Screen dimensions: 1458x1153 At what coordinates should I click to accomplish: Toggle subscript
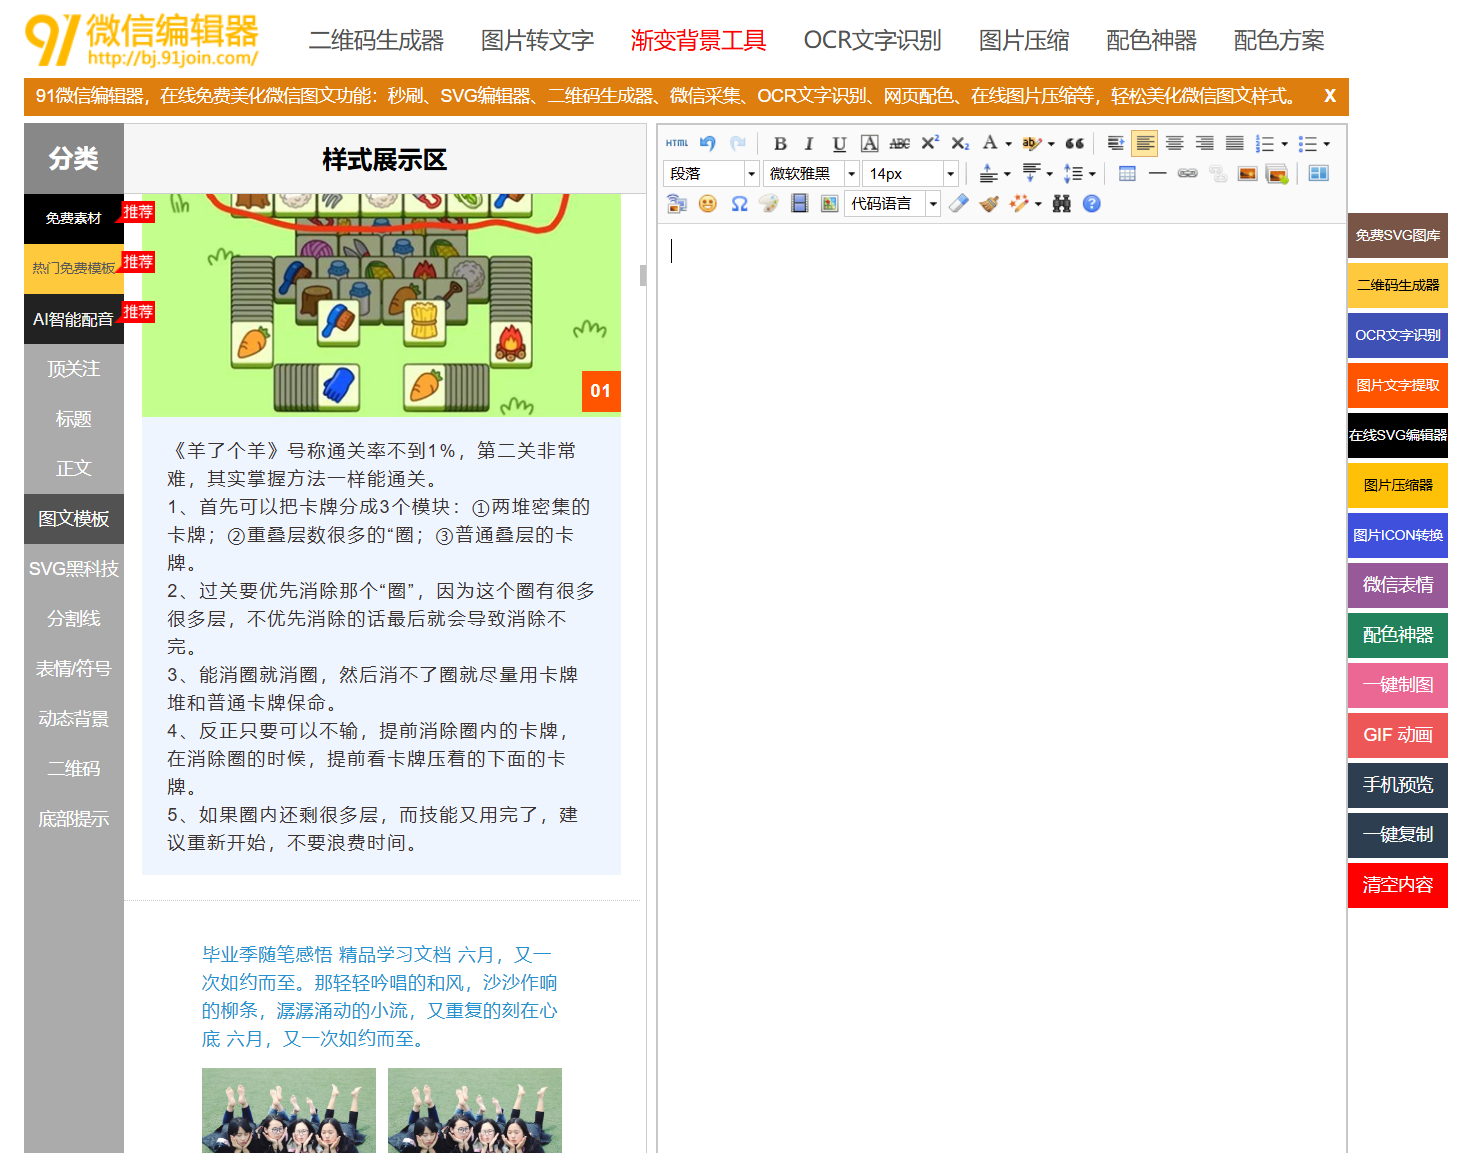pos(960,143)
